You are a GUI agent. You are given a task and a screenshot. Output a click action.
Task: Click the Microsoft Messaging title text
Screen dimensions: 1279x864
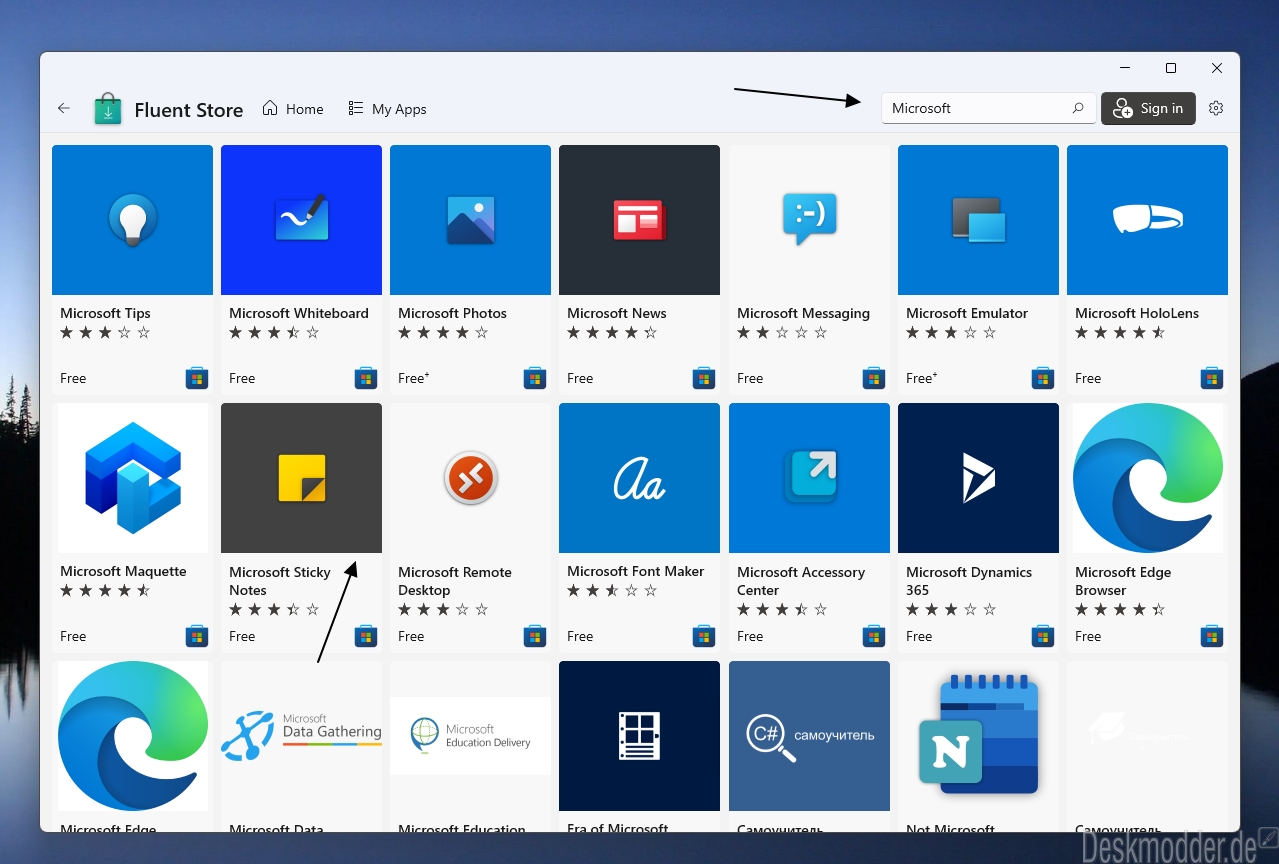coord(803,313)
